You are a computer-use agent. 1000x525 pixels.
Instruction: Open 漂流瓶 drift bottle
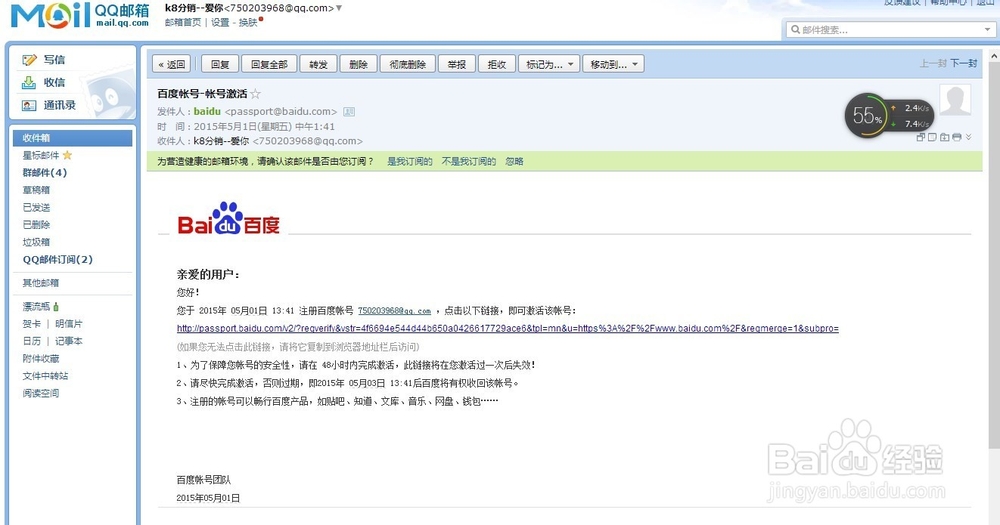click(36, 307)
